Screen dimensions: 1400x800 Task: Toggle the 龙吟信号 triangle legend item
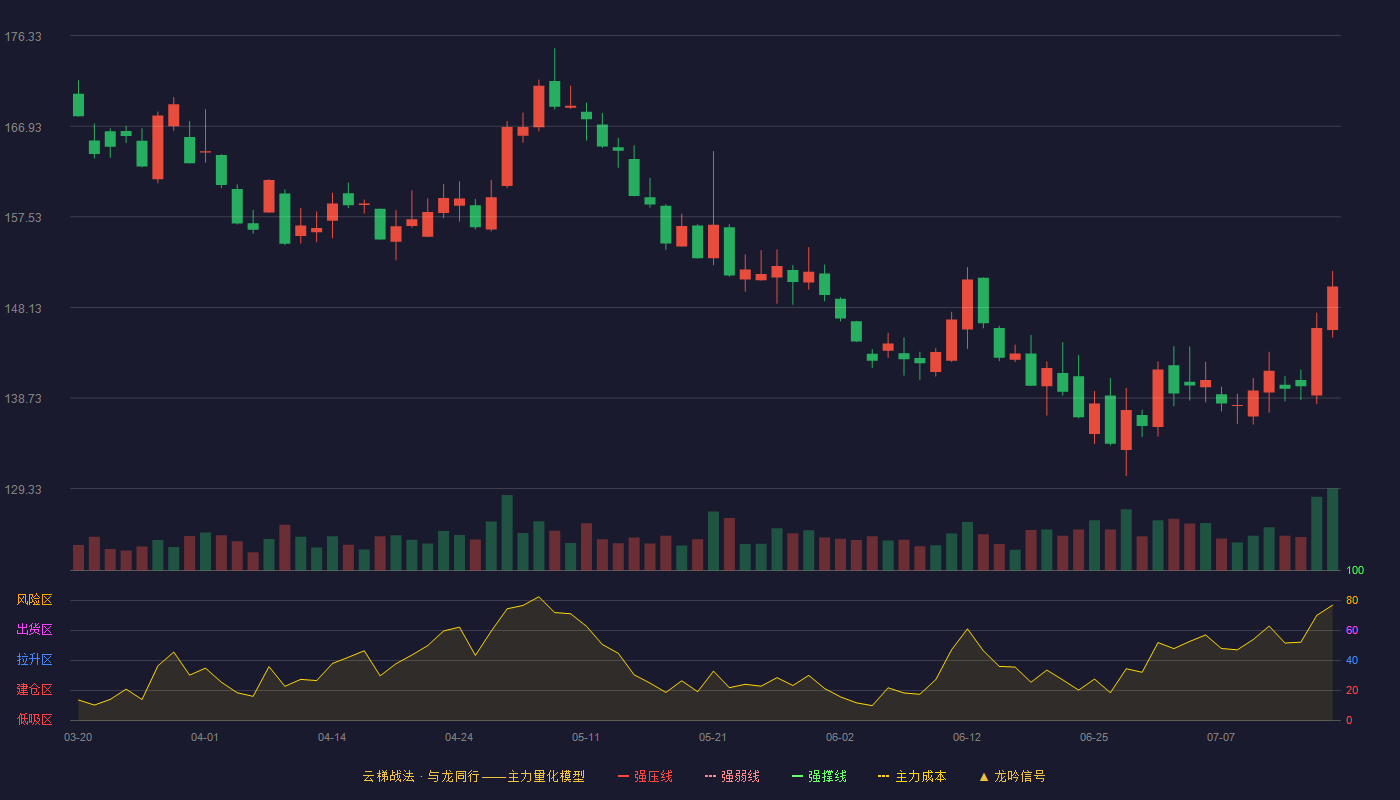[1012, 776]
